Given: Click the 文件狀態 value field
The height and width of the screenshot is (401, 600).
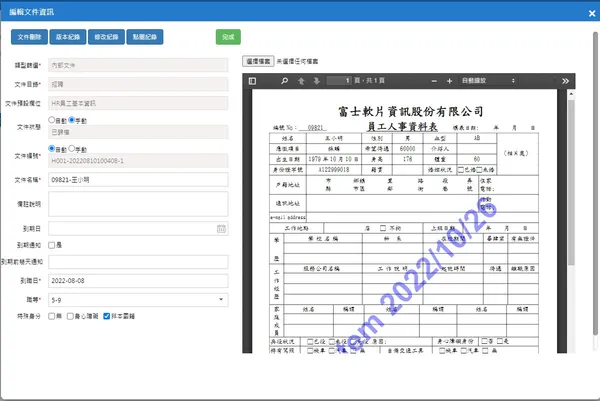Looking at the screenshot, I should [x=138, y=132].
